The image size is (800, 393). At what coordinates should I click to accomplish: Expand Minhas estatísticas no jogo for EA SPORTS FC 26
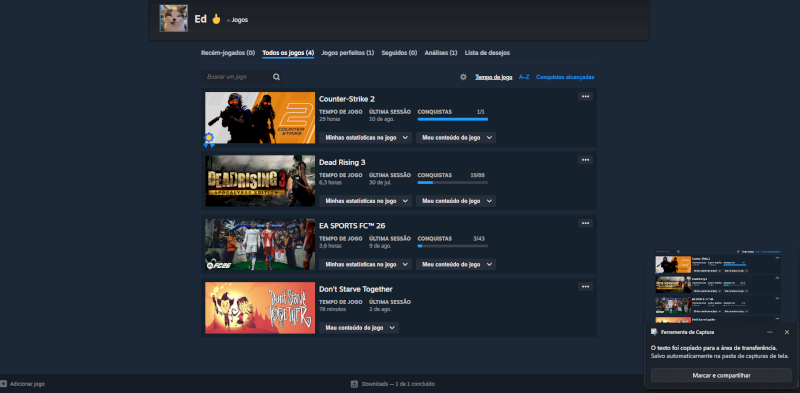(x=365, y=264)
